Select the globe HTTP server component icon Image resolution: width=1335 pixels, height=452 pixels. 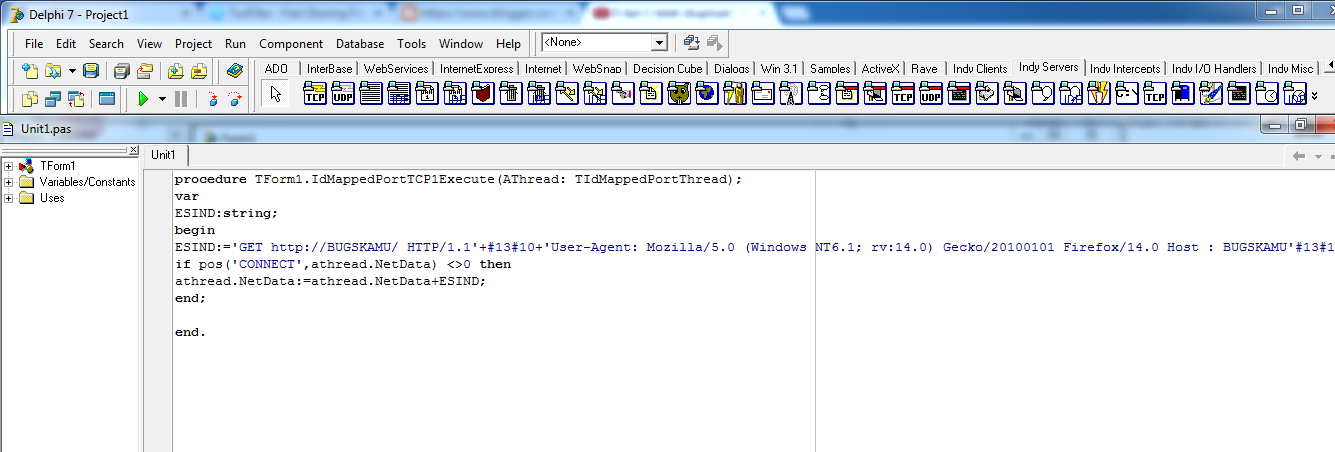[707, 95]
